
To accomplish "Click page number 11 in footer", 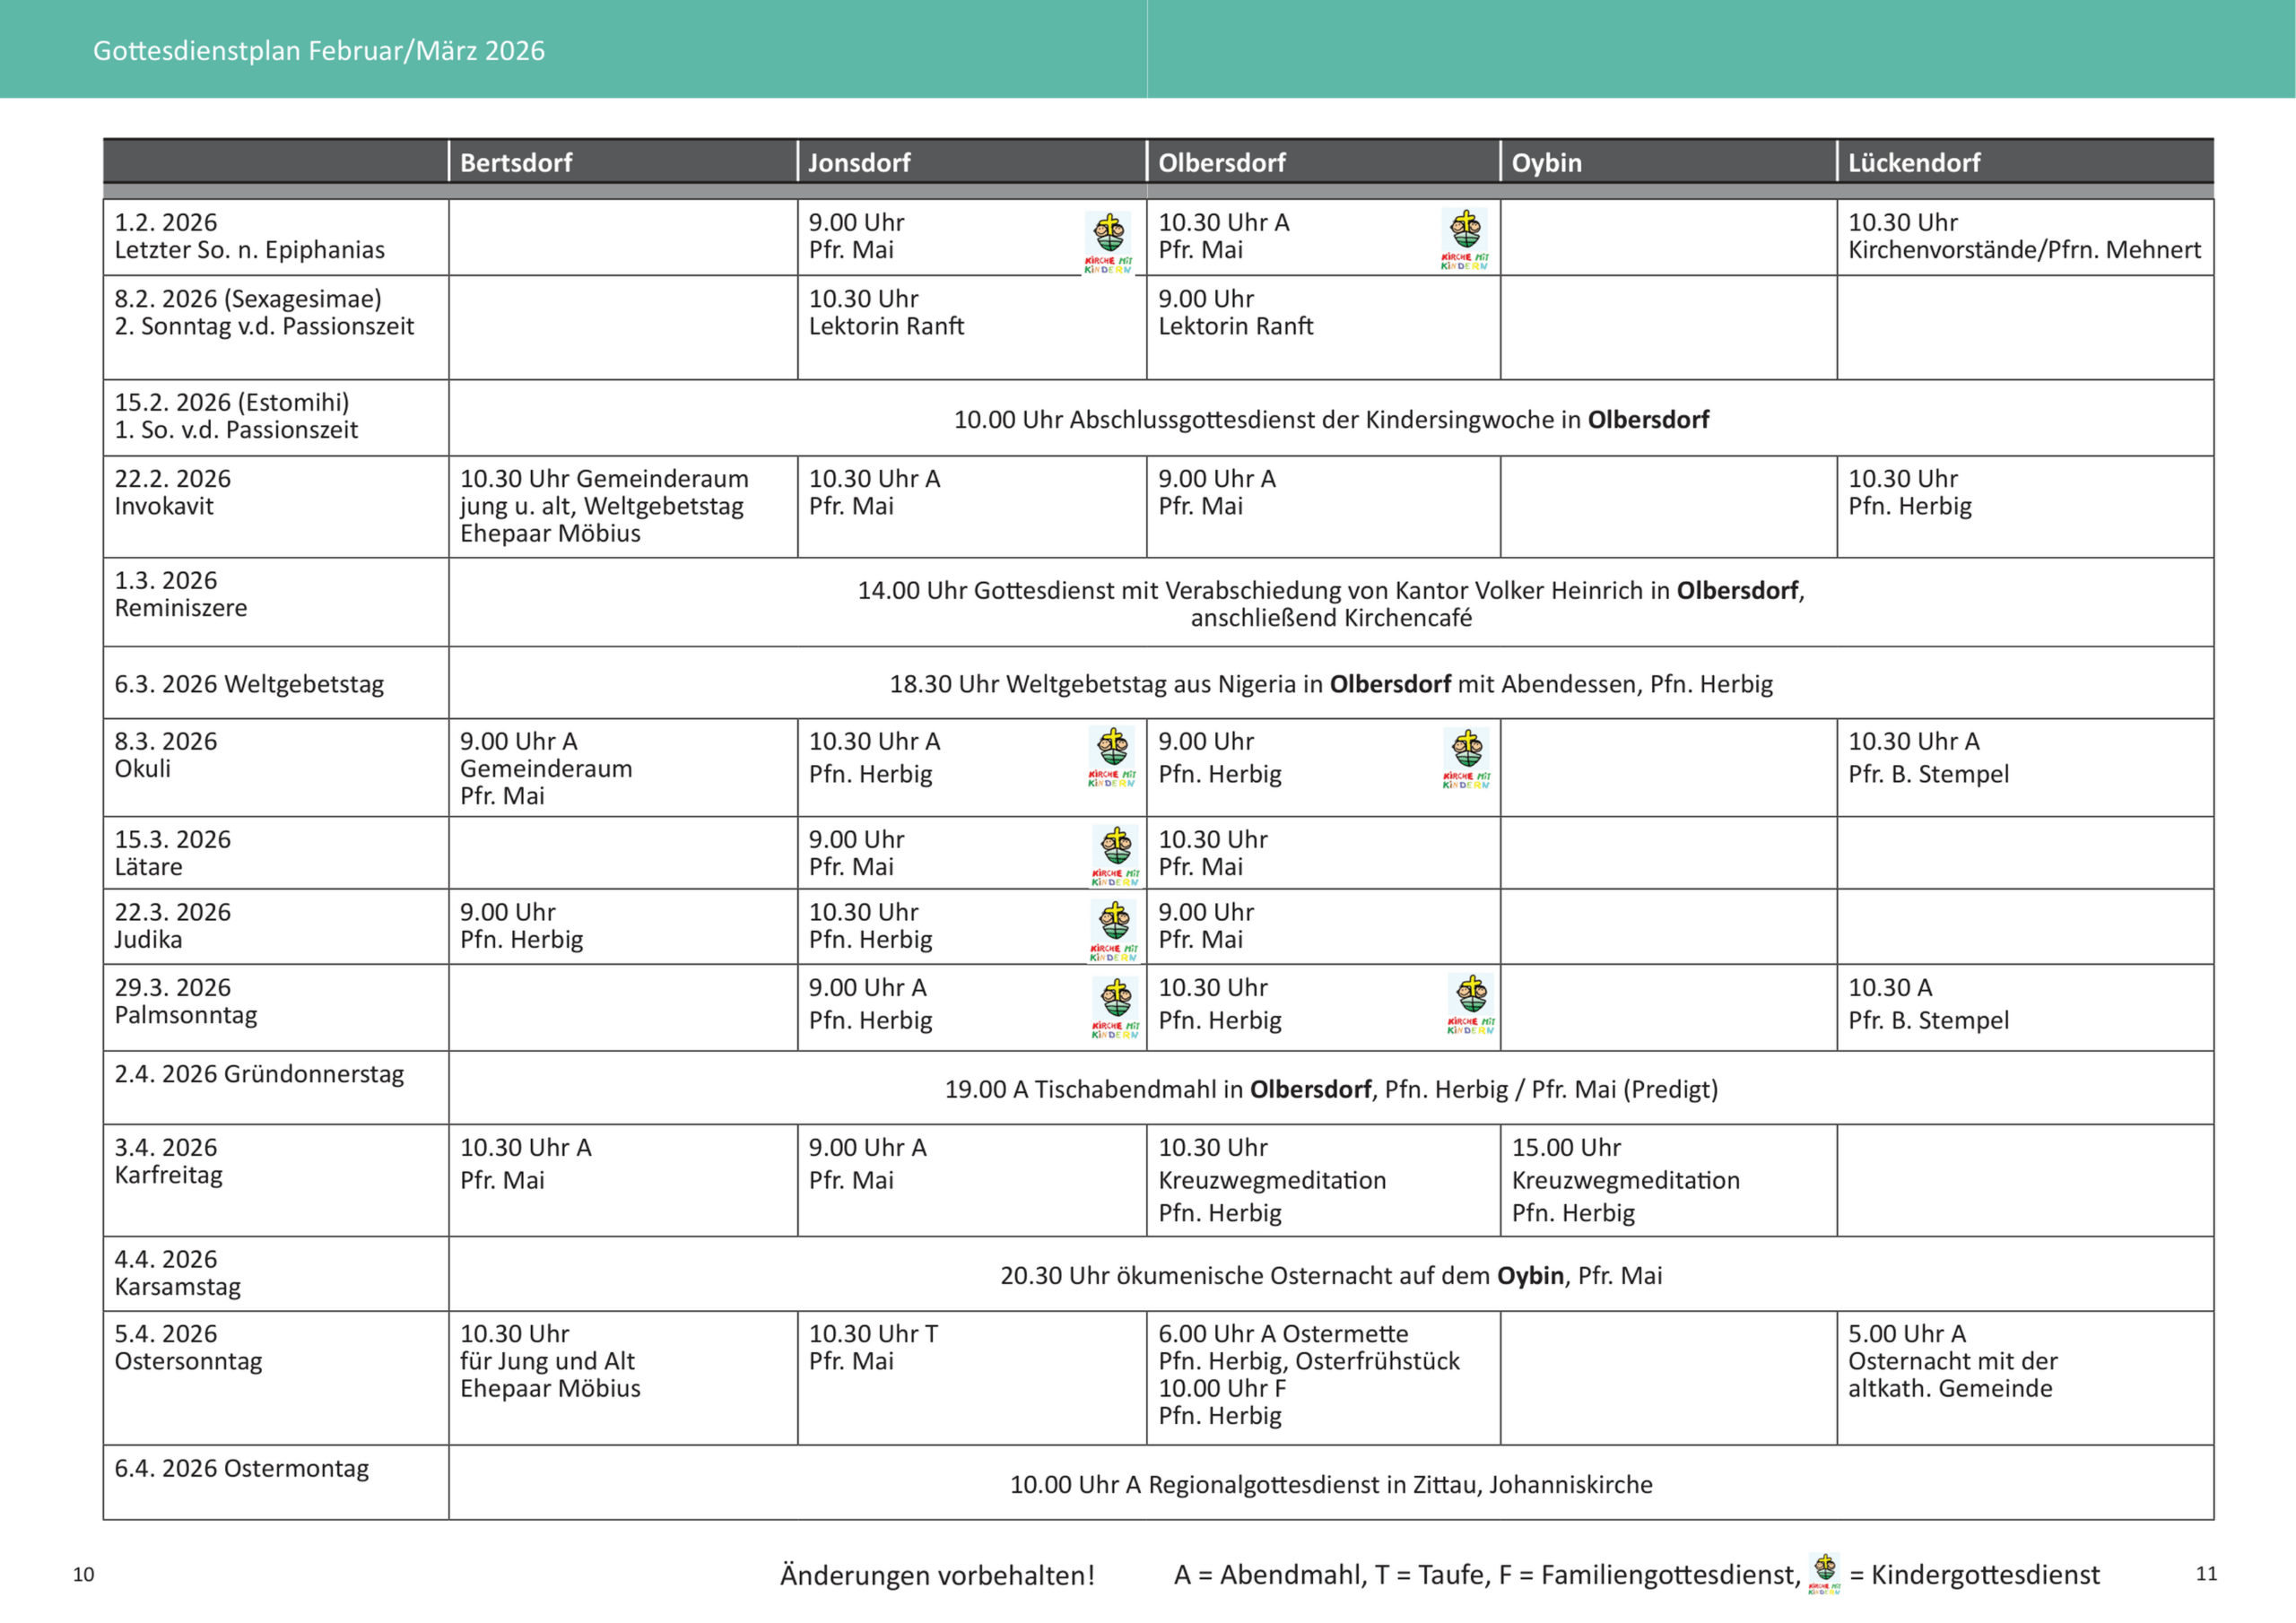I will click(2206, 1574).
